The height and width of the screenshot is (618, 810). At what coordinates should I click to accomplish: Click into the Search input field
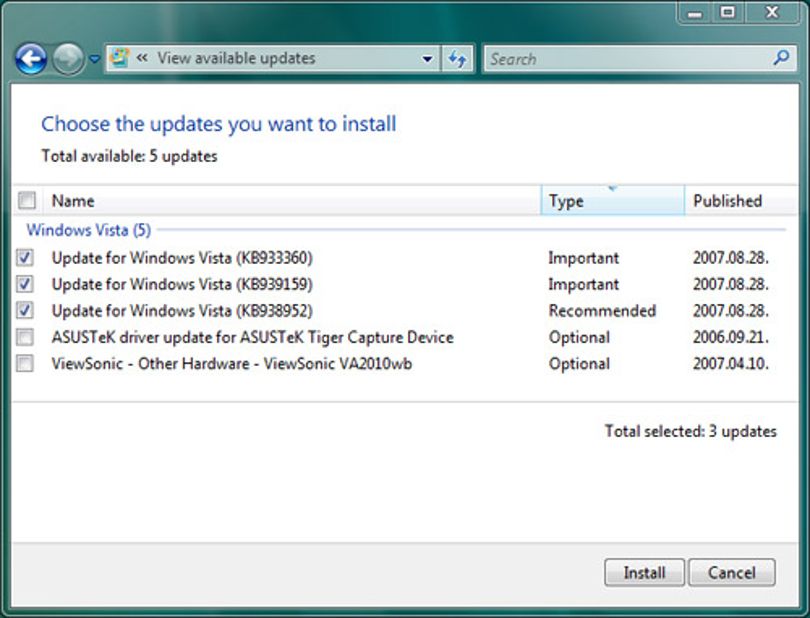(628, 59)
